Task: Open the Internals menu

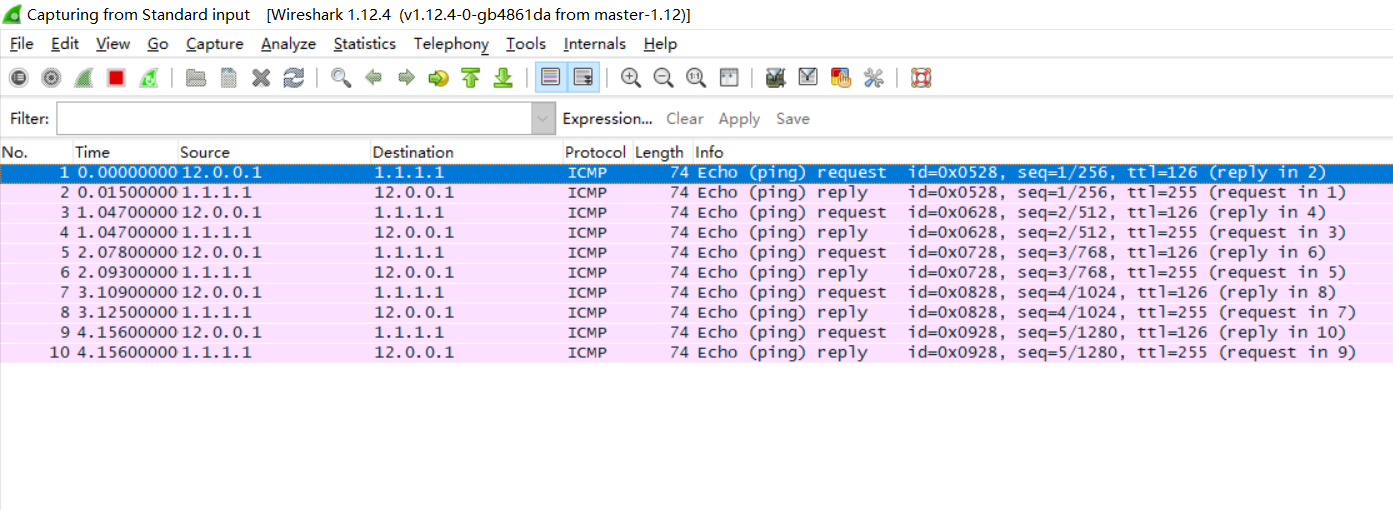Action: coord(595,44)
